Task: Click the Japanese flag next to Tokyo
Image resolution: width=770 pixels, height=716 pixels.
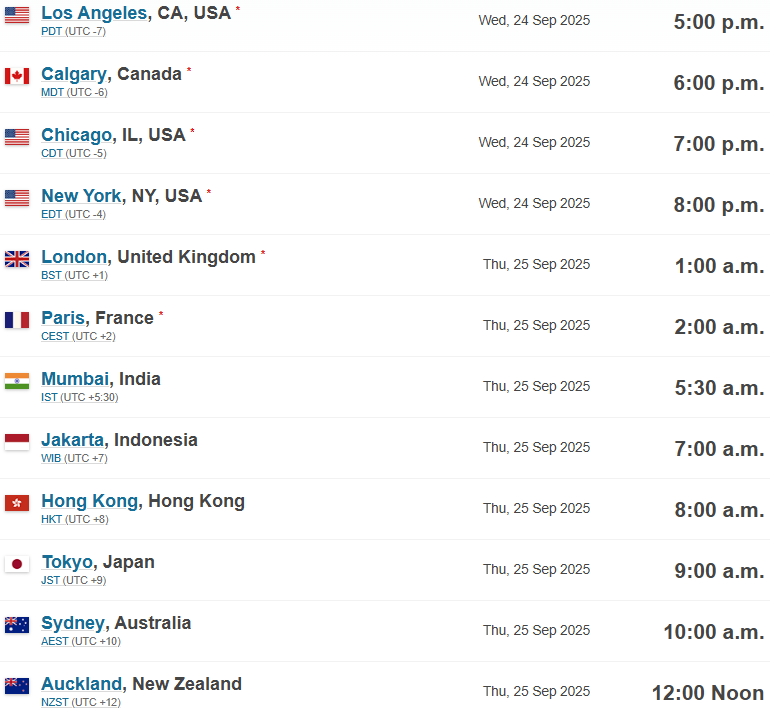Action: [17, 564]
